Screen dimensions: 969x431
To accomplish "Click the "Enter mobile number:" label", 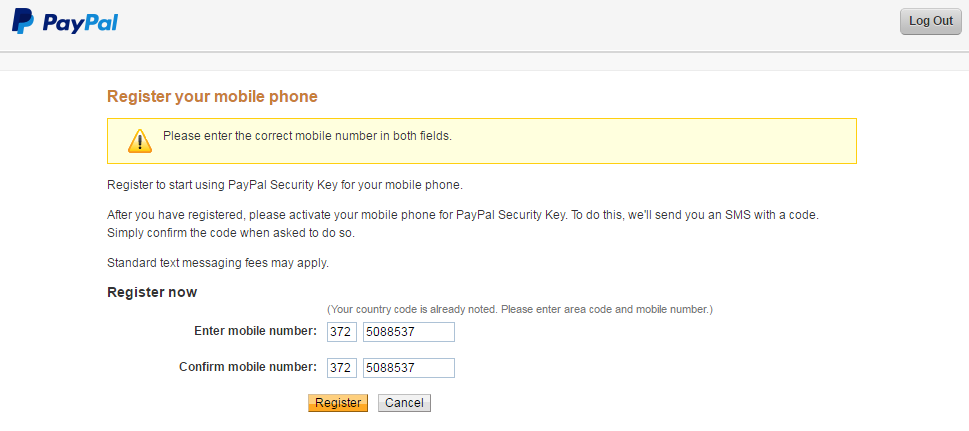I will coord(255,331).
